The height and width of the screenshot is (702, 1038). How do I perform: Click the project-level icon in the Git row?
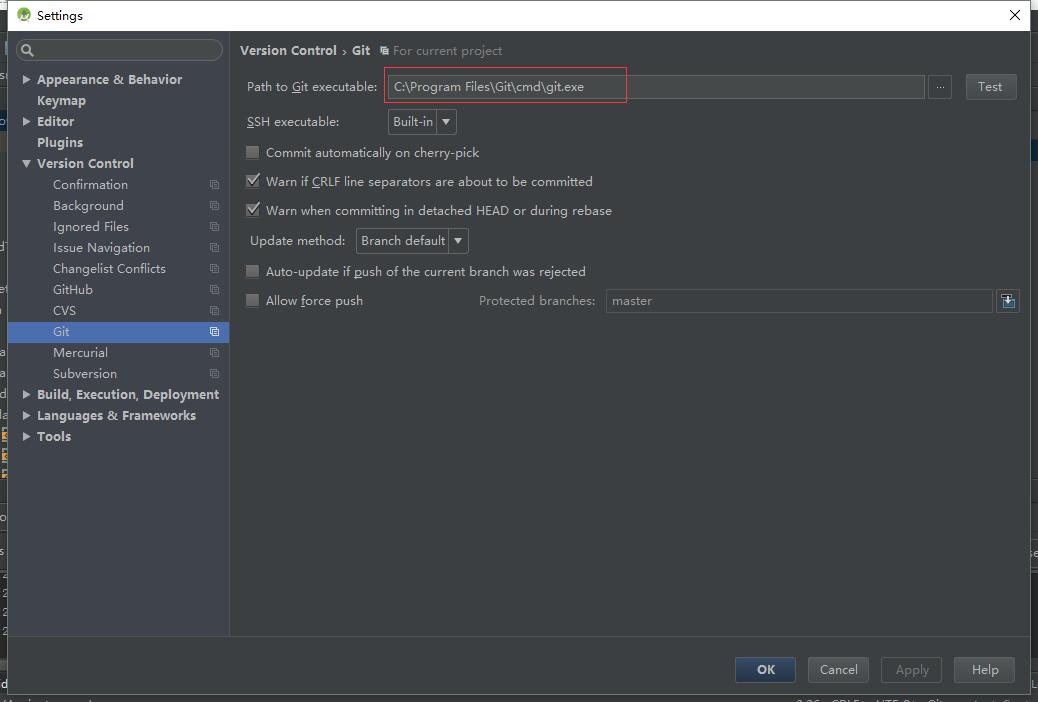pyautogui.click(x=214, y=332)
